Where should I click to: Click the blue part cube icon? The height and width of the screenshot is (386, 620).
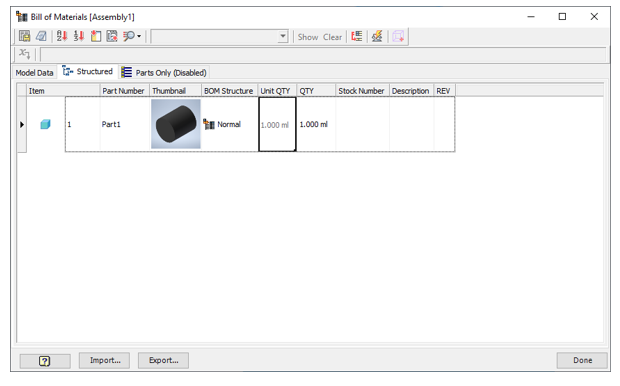[45, 125]
